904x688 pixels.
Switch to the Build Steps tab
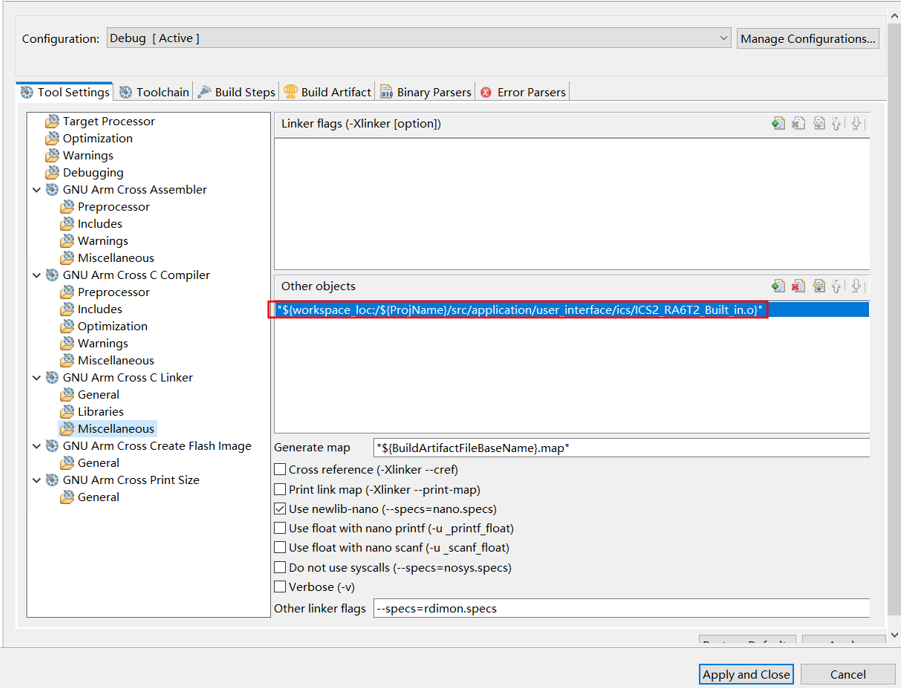pos(236,92)
